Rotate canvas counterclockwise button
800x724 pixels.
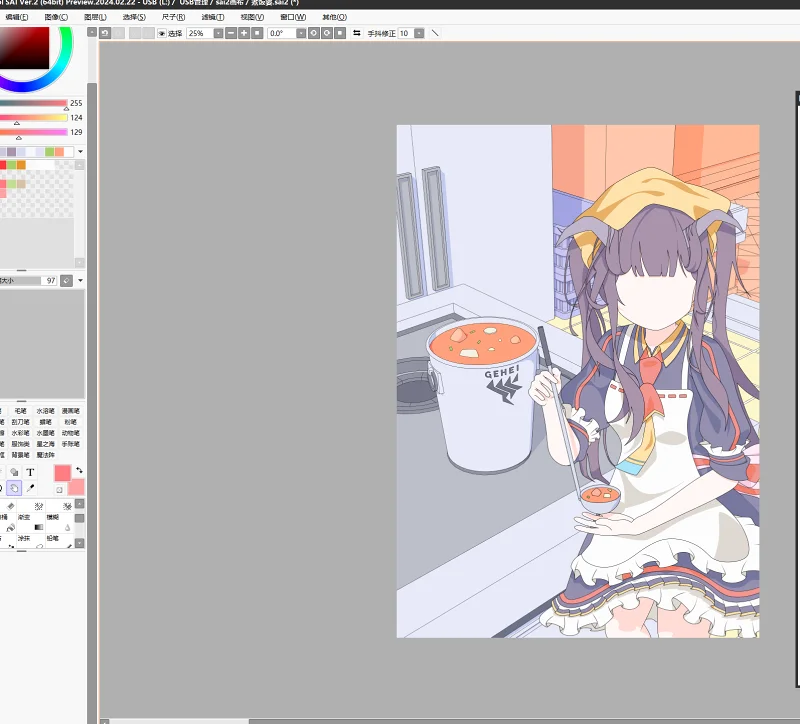(314, 33)
